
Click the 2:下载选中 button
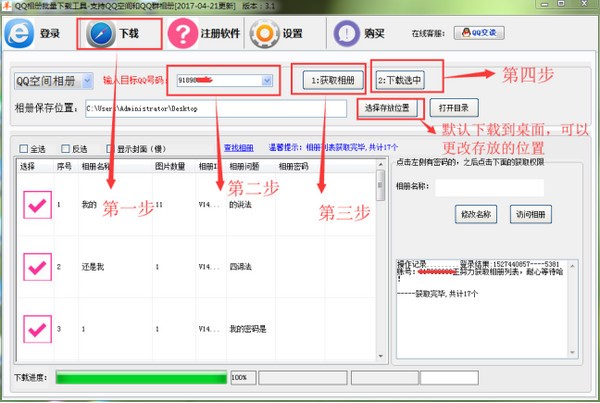(400, 80)
